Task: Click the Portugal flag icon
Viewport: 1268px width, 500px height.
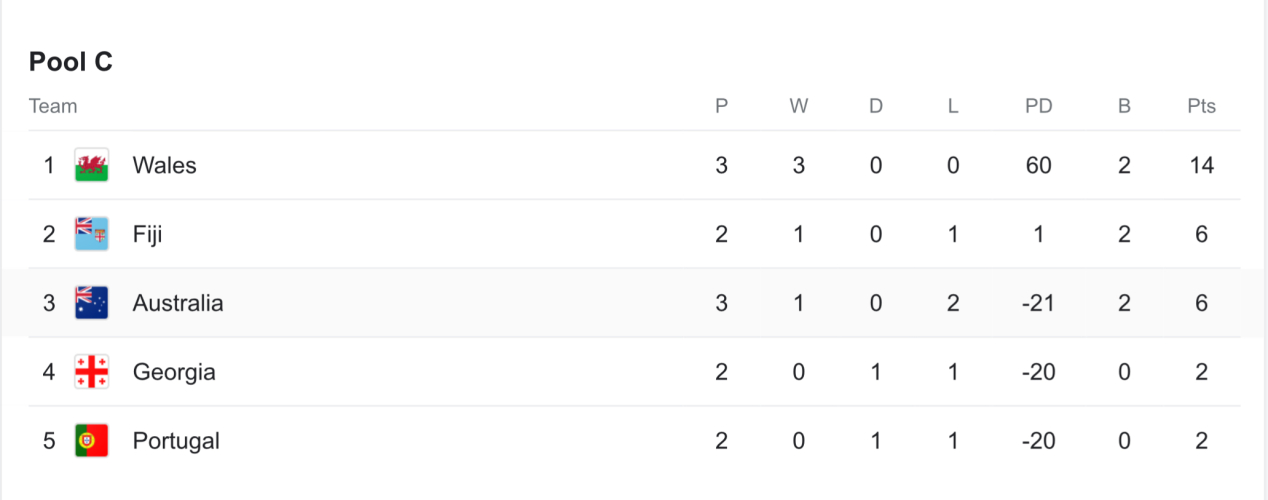Action: 92,441
